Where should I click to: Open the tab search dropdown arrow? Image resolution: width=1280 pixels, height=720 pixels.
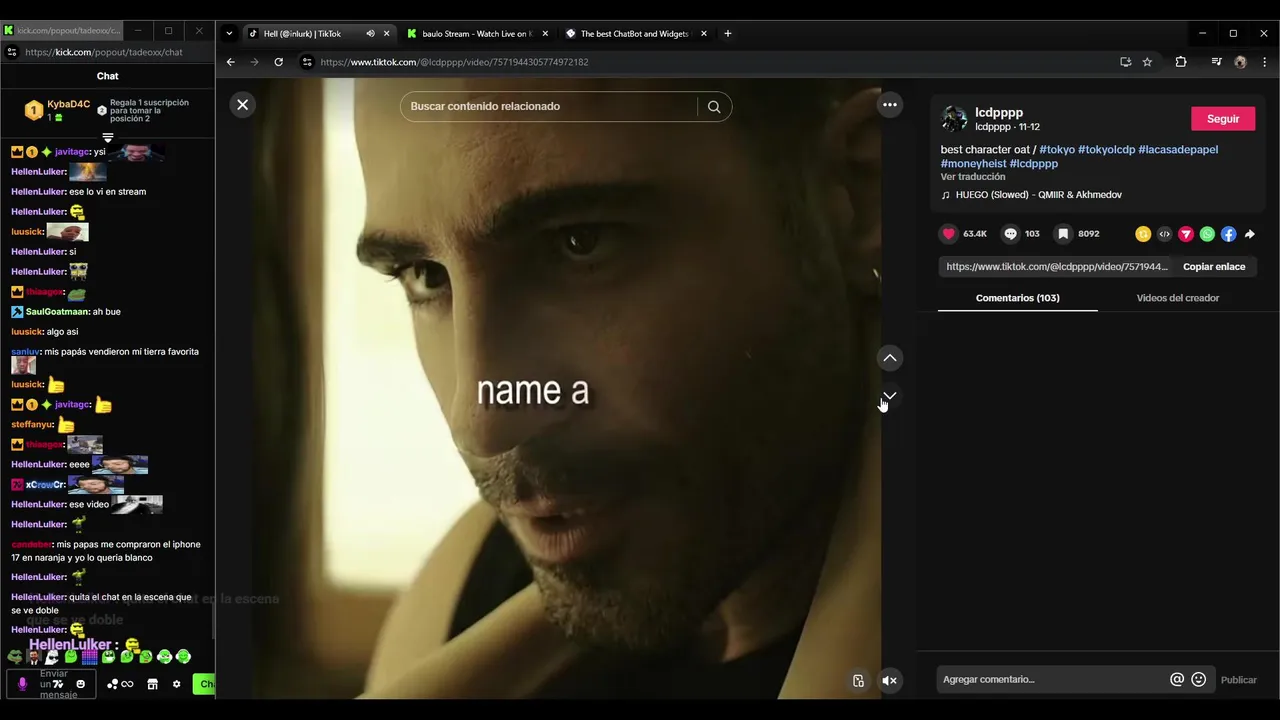point(229,34)
